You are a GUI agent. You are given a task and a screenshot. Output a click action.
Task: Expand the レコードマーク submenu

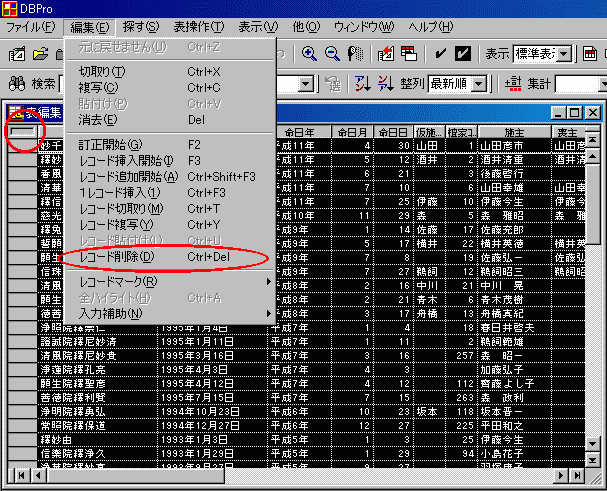click(x=170, y=282)
